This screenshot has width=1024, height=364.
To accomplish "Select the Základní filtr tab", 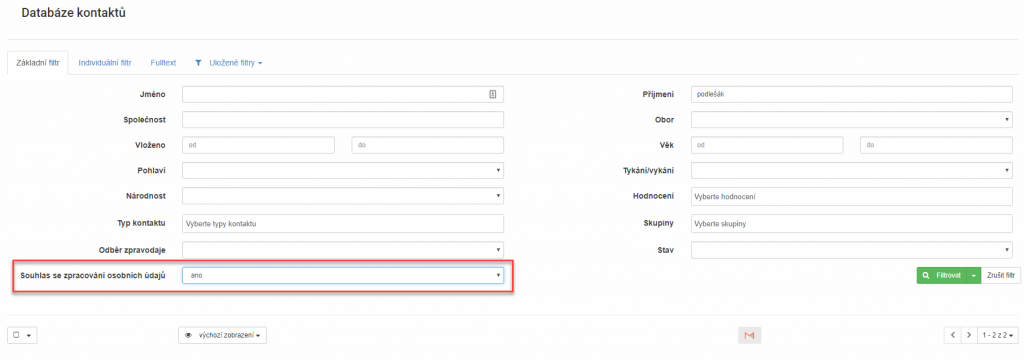I will pyautogui.click(x=37, y=63).
